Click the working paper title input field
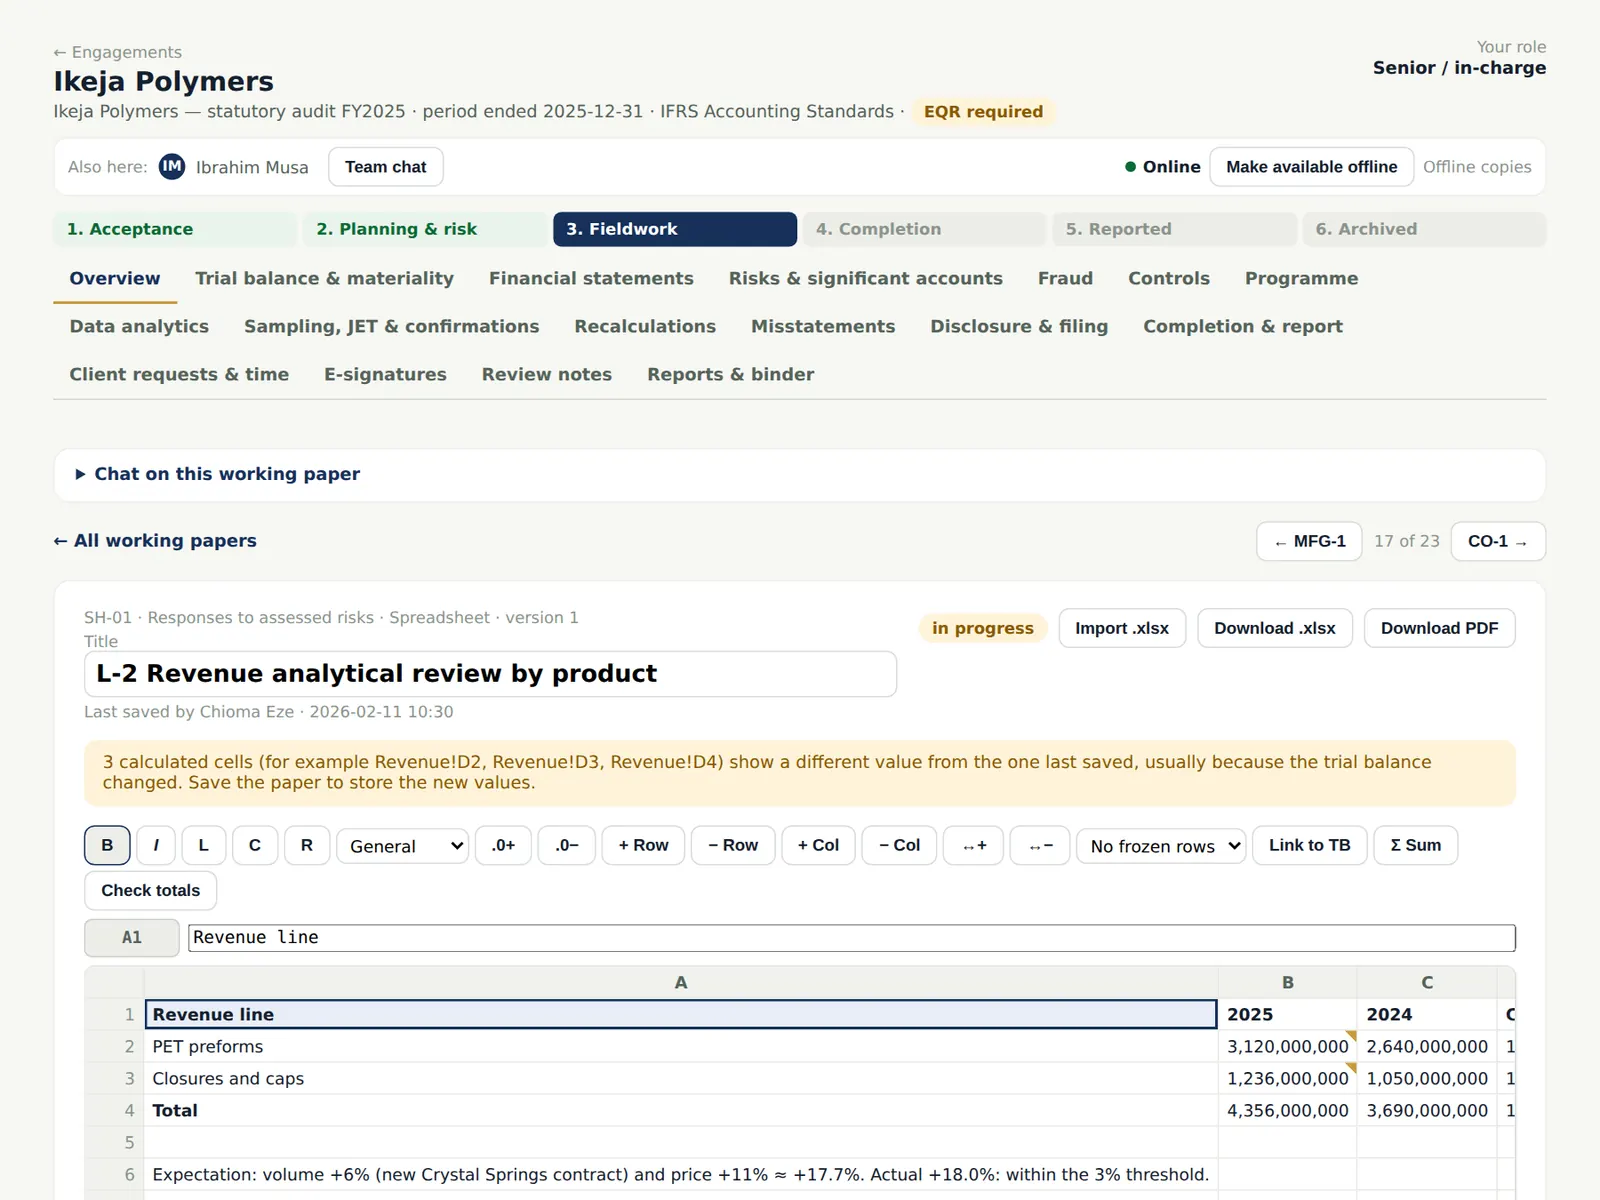The image size is (1600, 1200). tap(490, 674)
